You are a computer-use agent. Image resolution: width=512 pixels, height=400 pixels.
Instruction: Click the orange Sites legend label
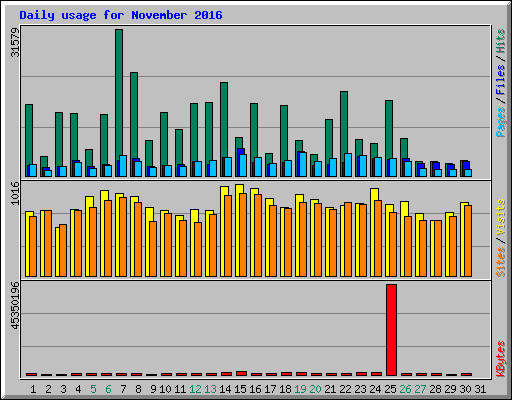pos(501,262)
